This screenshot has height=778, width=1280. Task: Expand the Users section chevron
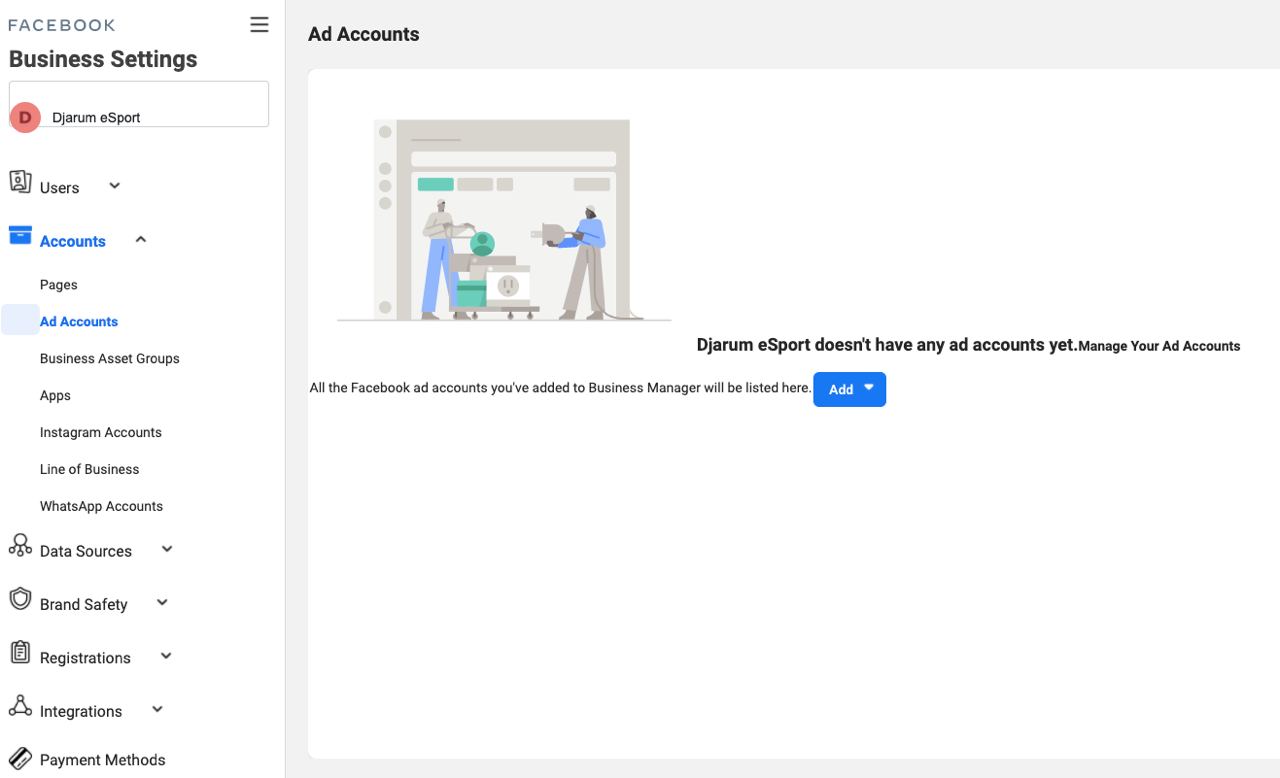click(115, 185)
